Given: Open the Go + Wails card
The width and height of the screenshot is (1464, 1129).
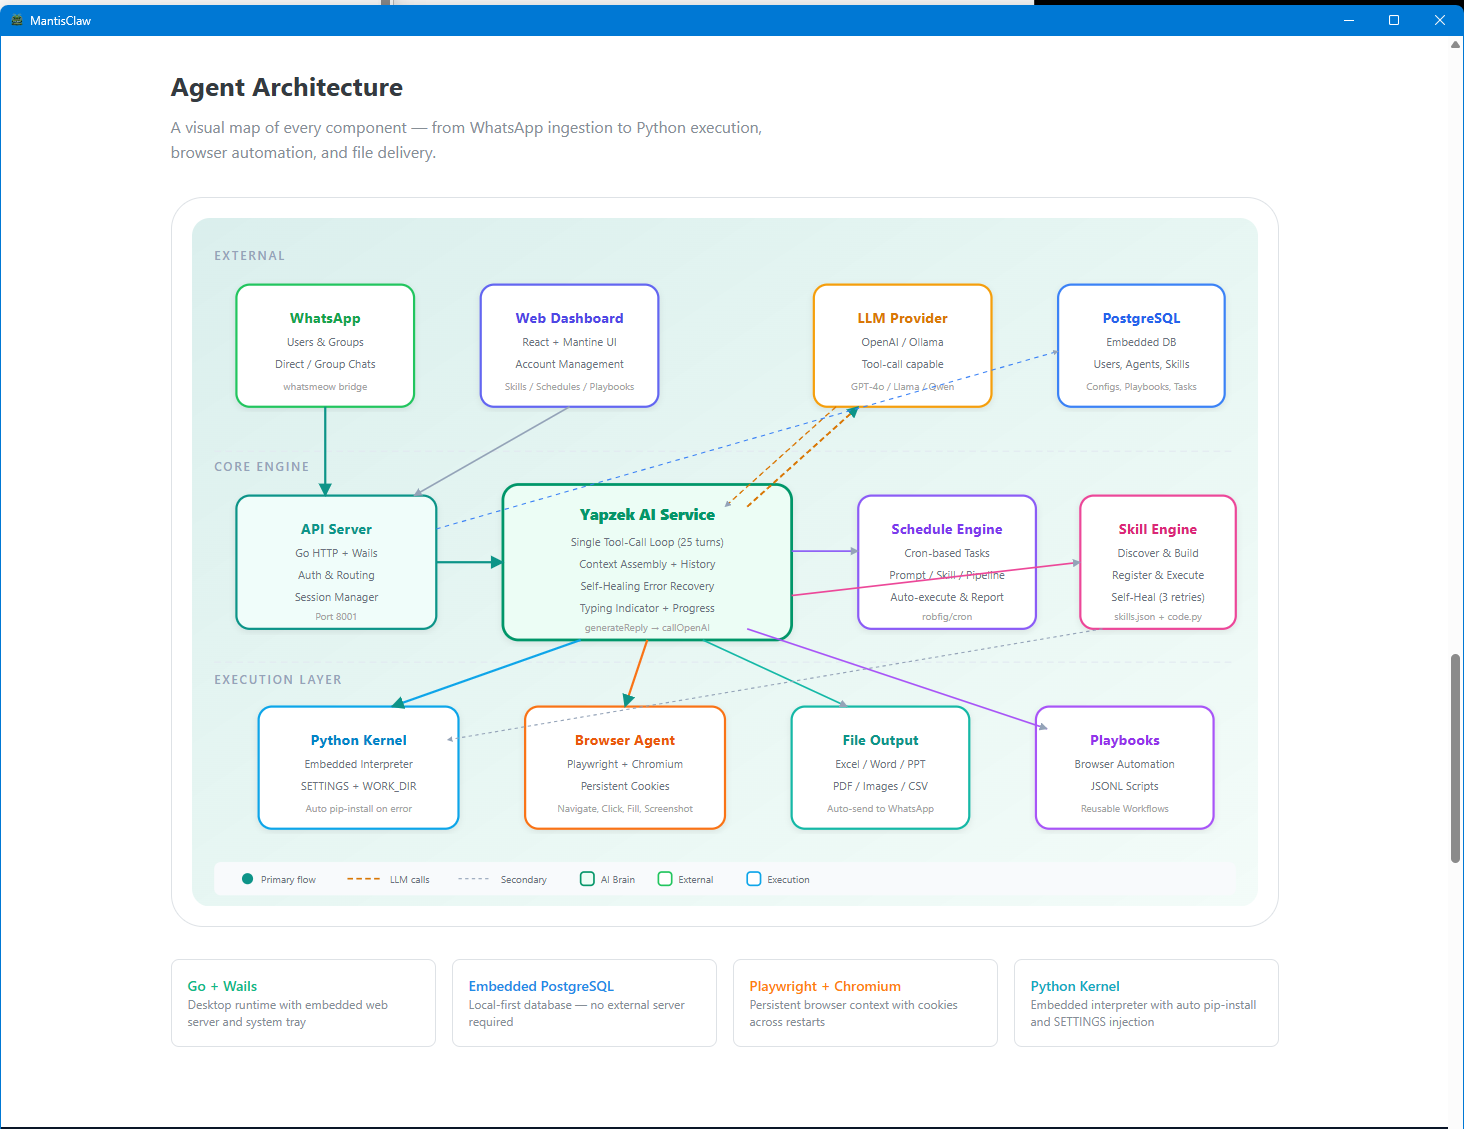Looking at the screenshot, I should click(x=303, y=1003).
